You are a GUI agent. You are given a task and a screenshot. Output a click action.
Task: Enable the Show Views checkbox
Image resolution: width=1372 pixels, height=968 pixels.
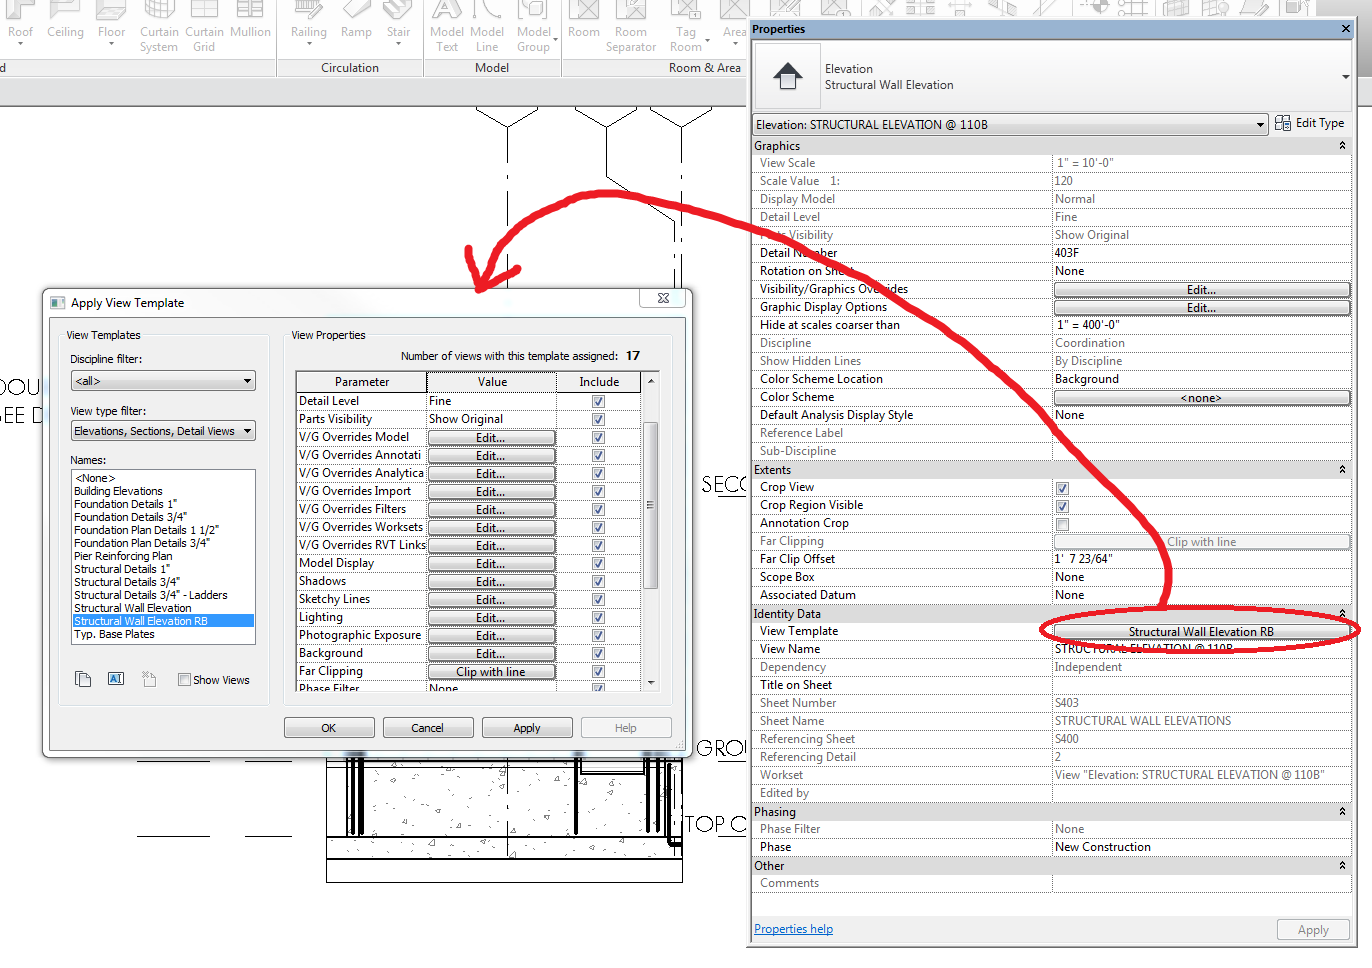185,679
